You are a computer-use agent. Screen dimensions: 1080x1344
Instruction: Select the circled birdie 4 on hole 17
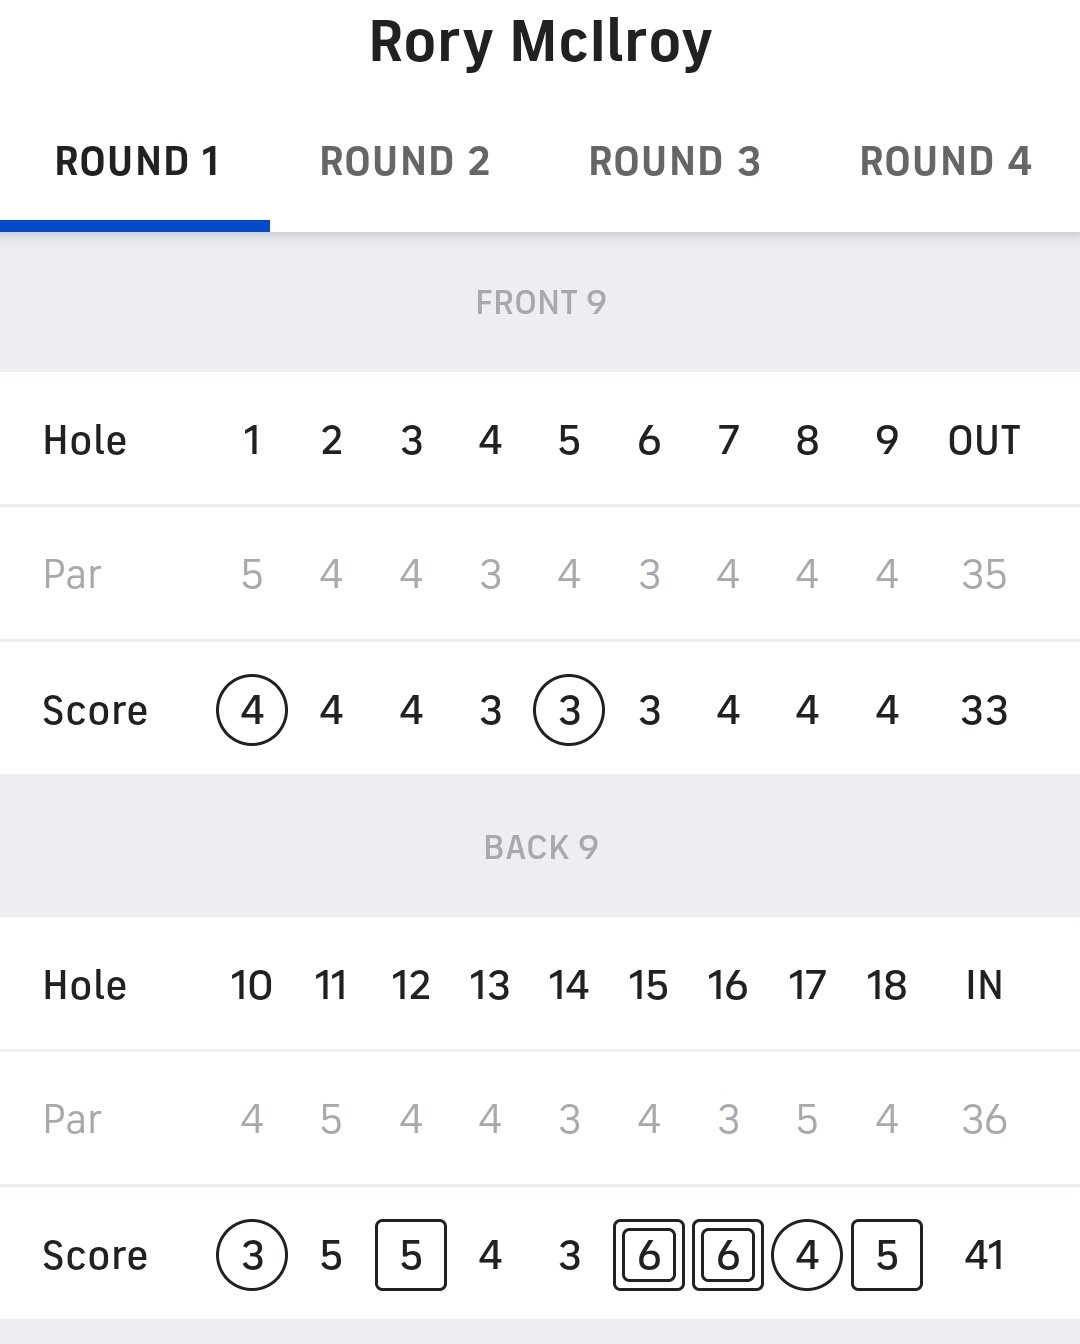pyautogui.click(x=807, y=1255)
